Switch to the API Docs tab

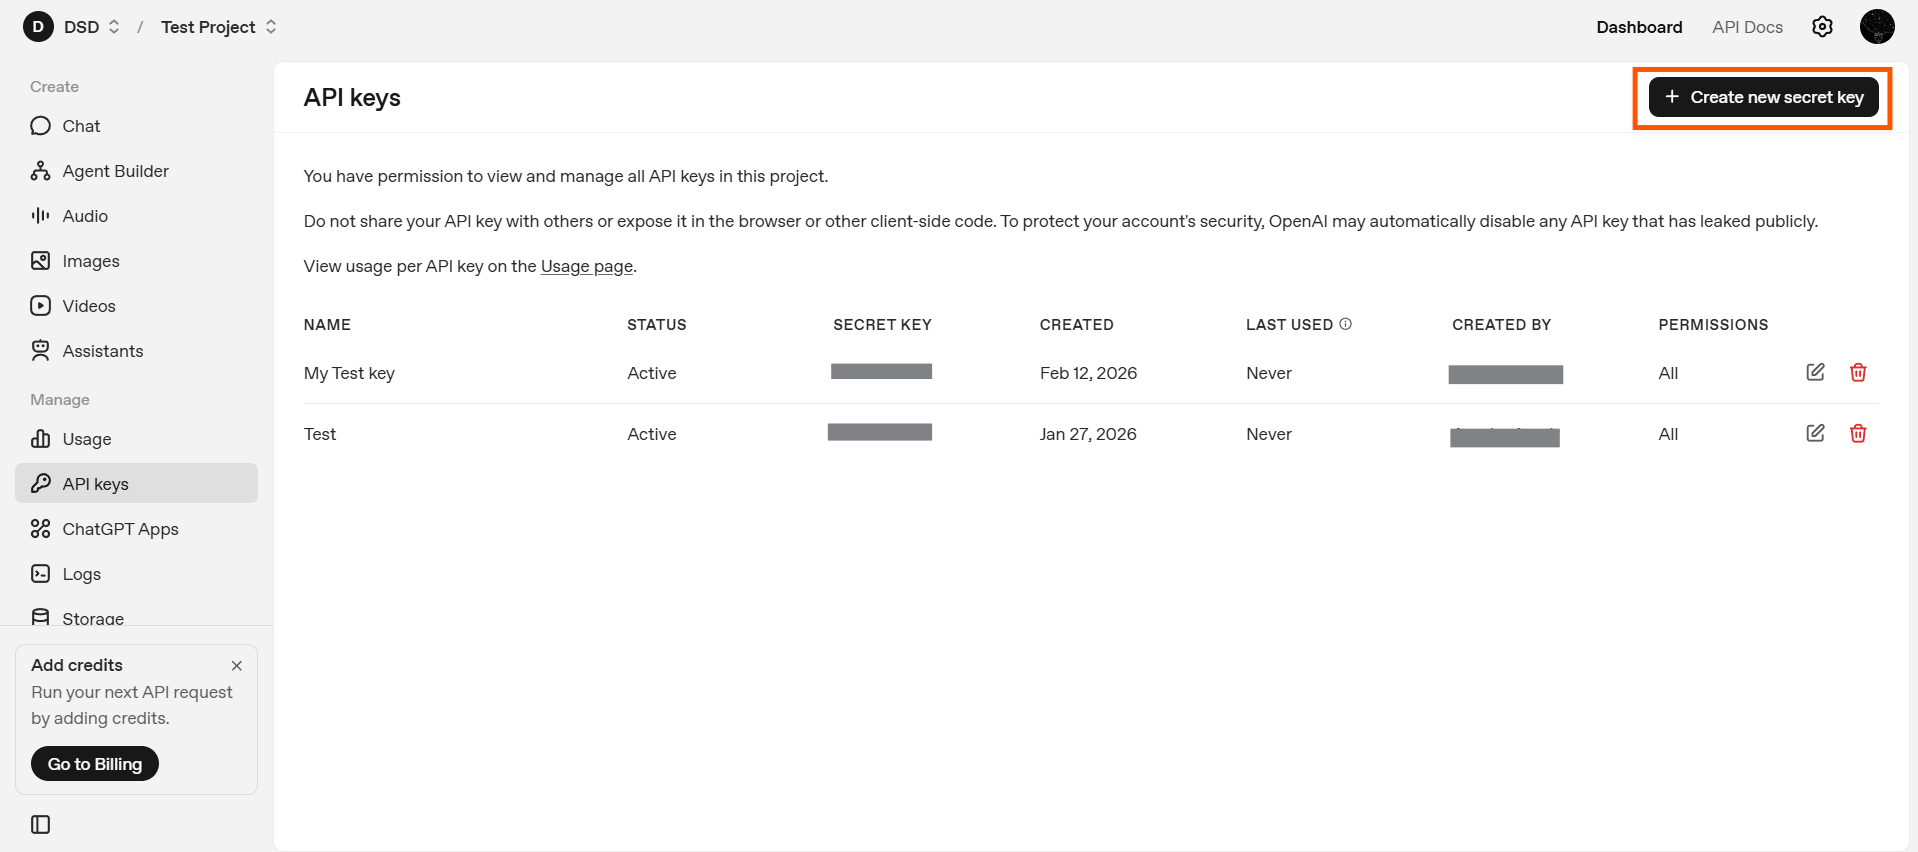click(1746, 27)
